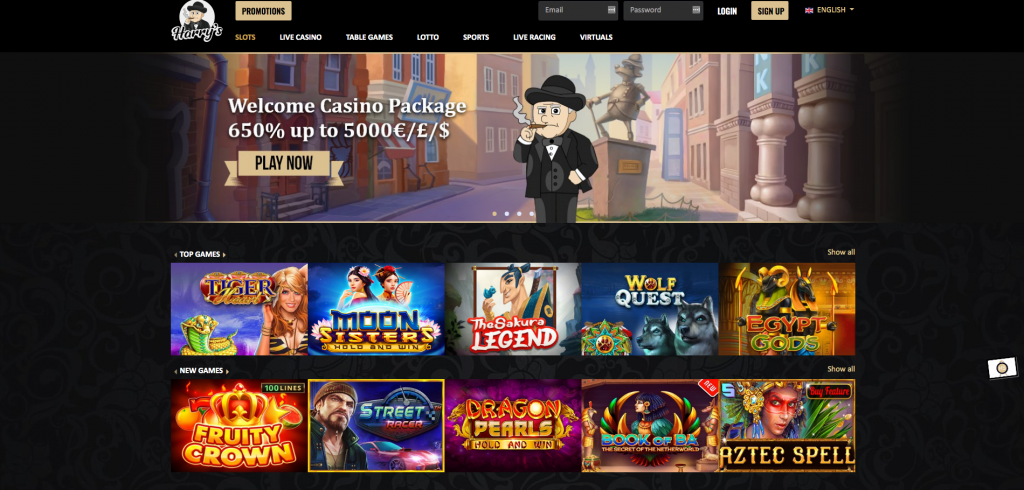Open the floating chat widget icon
The width and height of the screenshot is (1024, 490).
pyautogui.click(x=1002, y=368)
